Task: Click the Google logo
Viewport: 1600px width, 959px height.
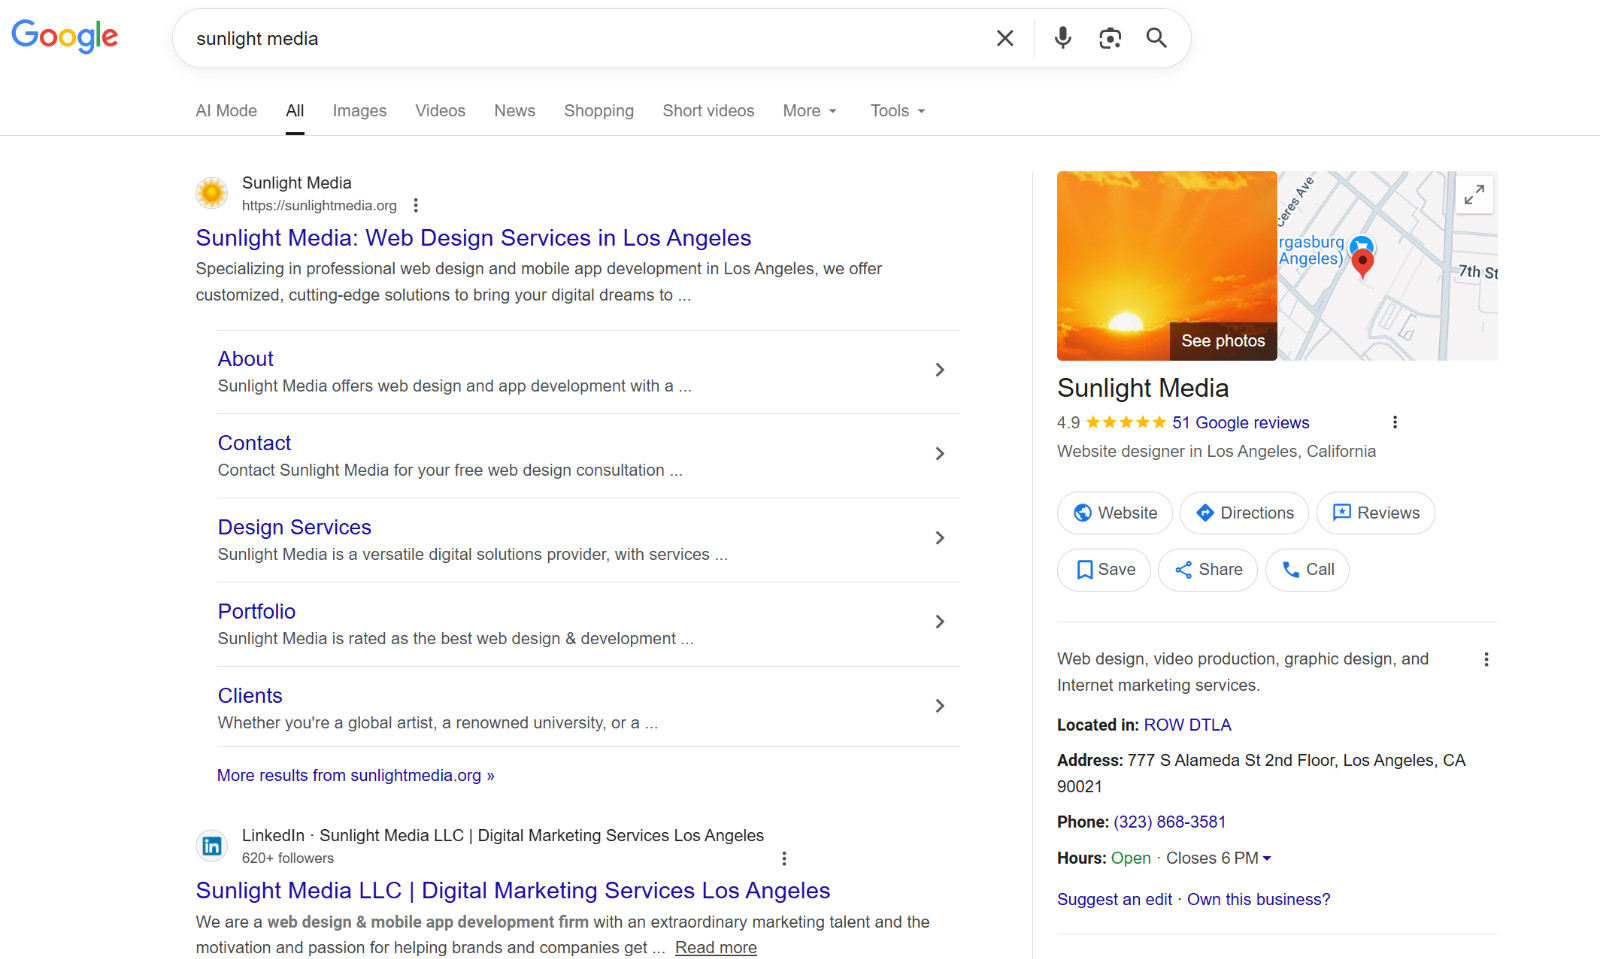Action: click(x=65, y=36)
